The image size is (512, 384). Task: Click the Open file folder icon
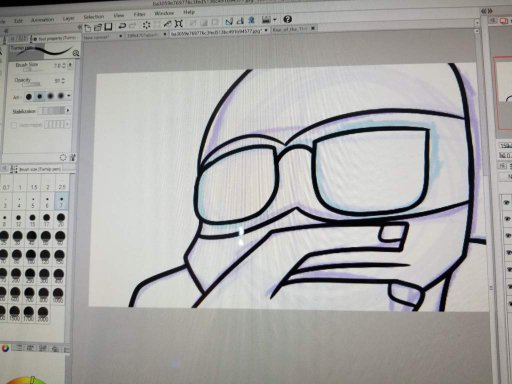pyautogui.click(x=98, y=27)
